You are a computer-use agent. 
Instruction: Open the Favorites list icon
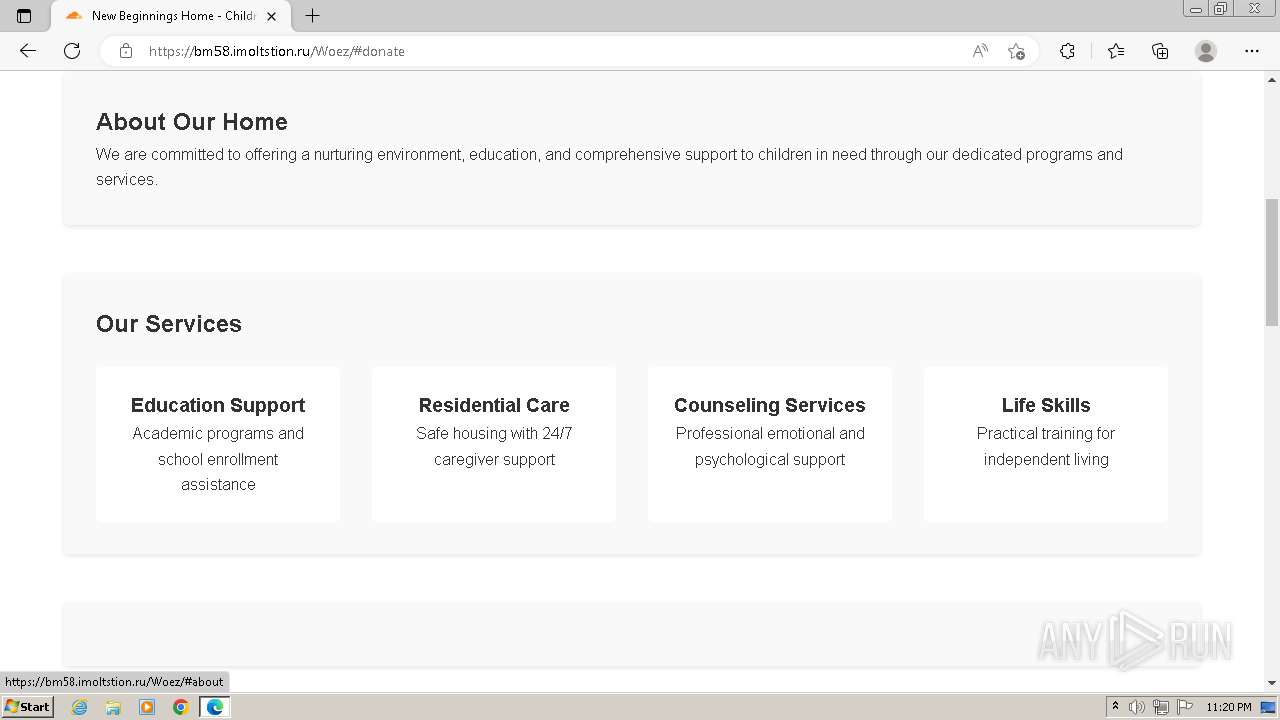pyautogui.click(x=1116, y=51)
